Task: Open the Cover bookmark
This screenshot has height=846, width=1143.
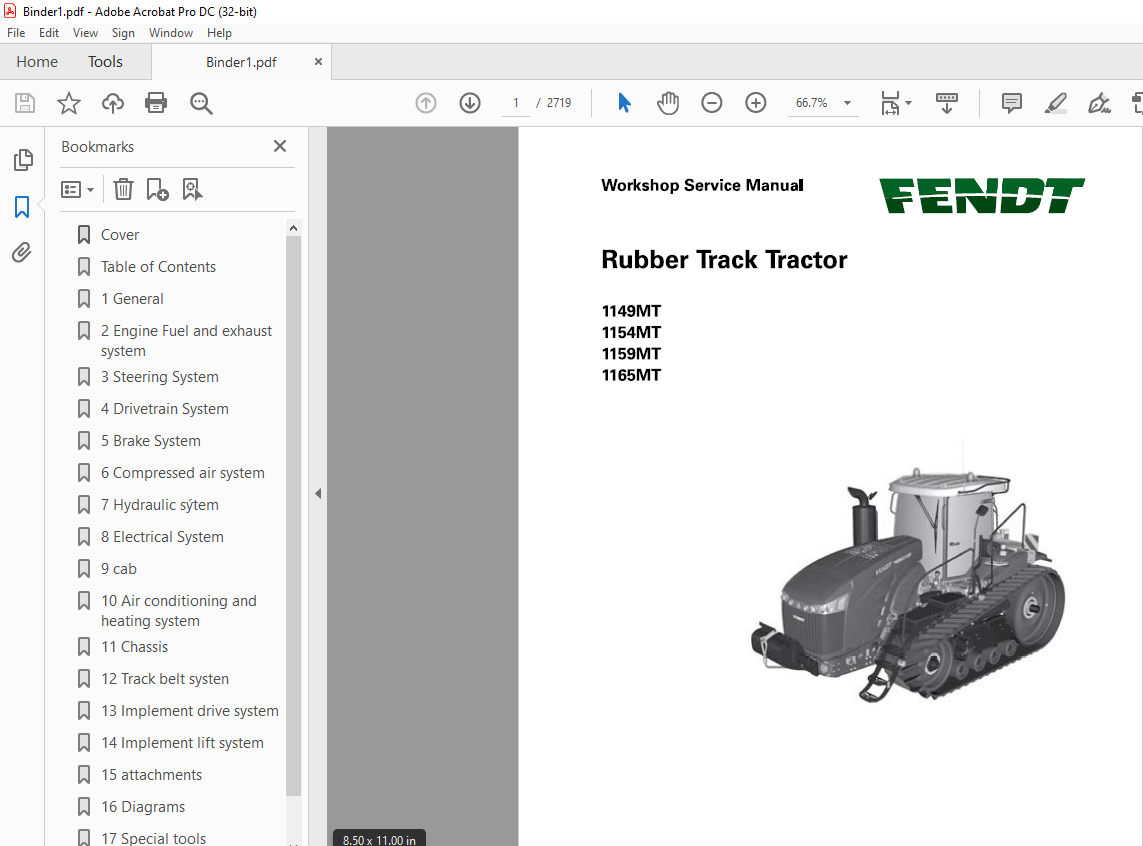Action: click(120, 235)
